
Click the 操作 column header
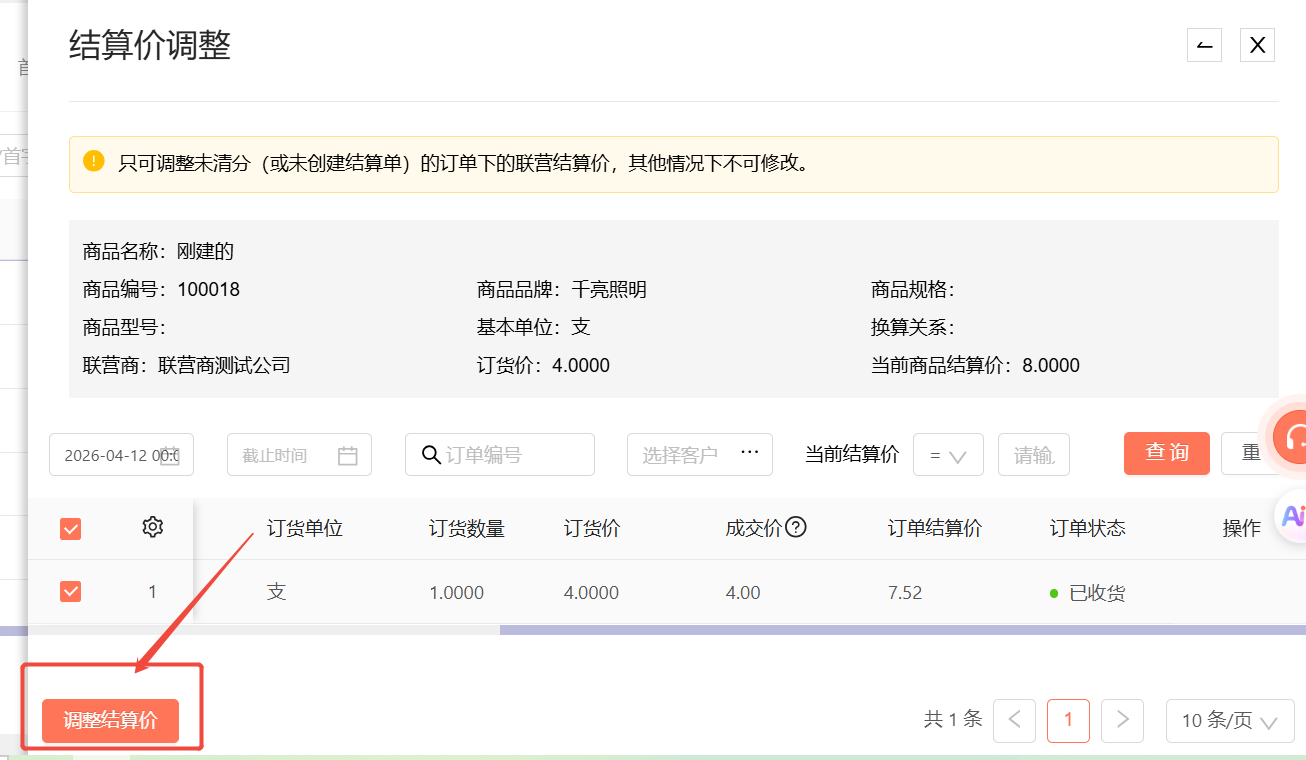tap(1242, 528)
